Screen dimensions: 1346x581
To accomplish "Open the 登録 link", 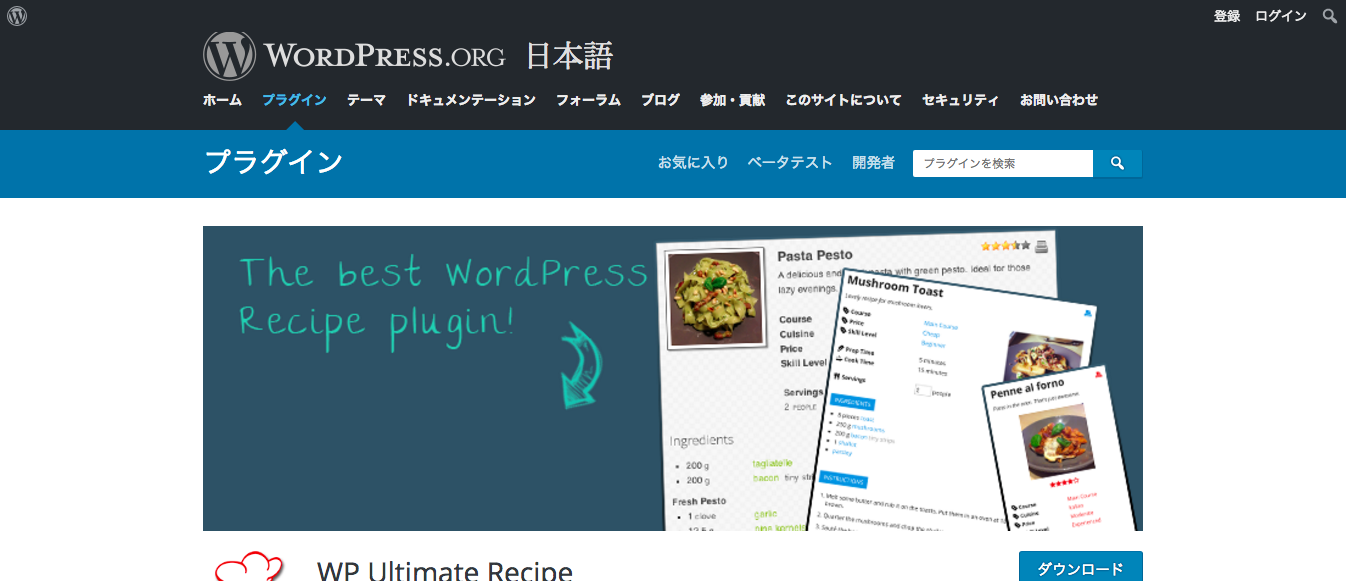I will click(x=1227, y=16).
